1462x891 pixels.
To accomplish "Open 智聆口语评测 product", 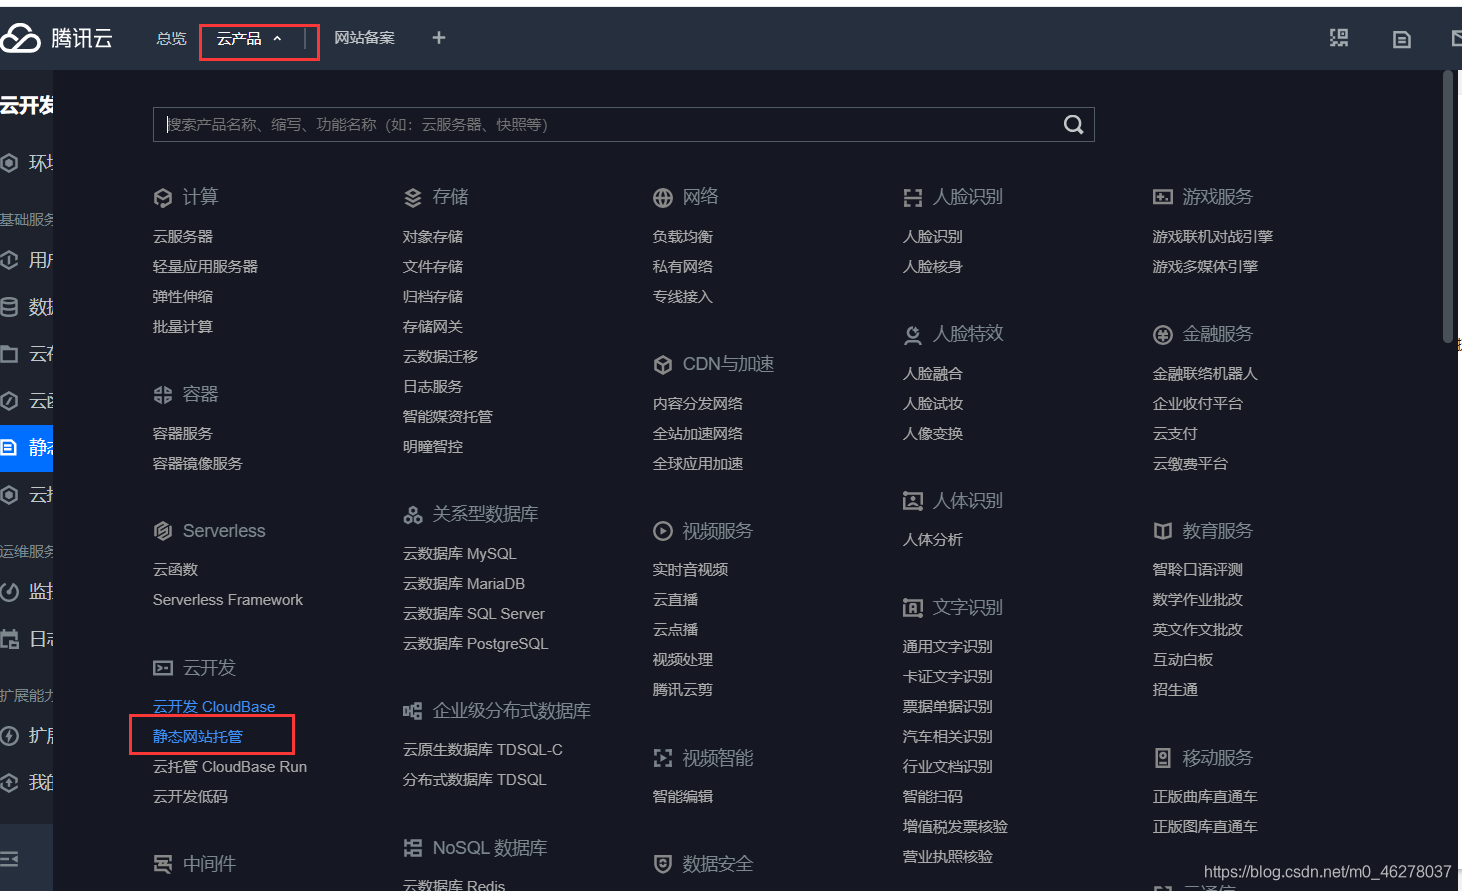I will pos(1198,570).
